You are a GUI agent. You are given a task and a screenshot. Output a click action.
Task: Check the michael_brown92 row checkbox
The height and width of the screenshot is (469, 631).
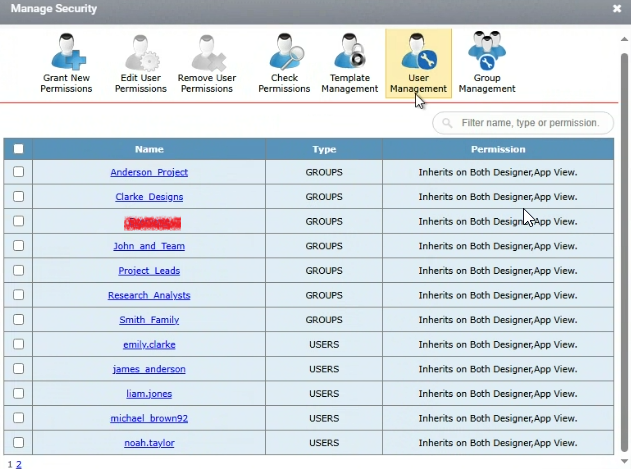18,418
